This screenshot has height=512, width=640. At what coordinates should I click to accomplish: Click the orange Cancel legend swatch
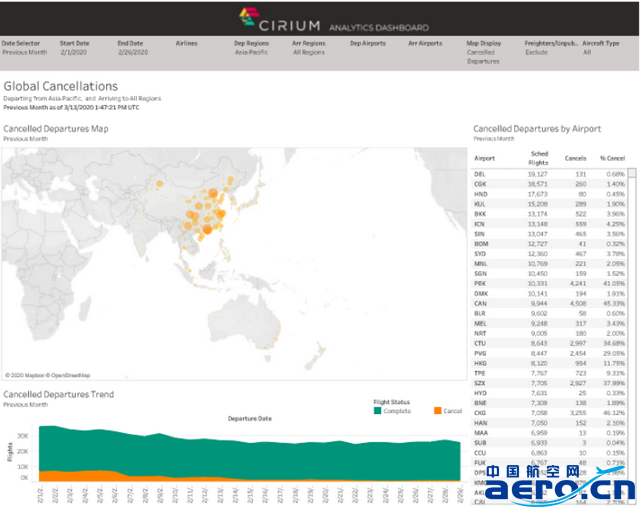click(x=438, y=411)
